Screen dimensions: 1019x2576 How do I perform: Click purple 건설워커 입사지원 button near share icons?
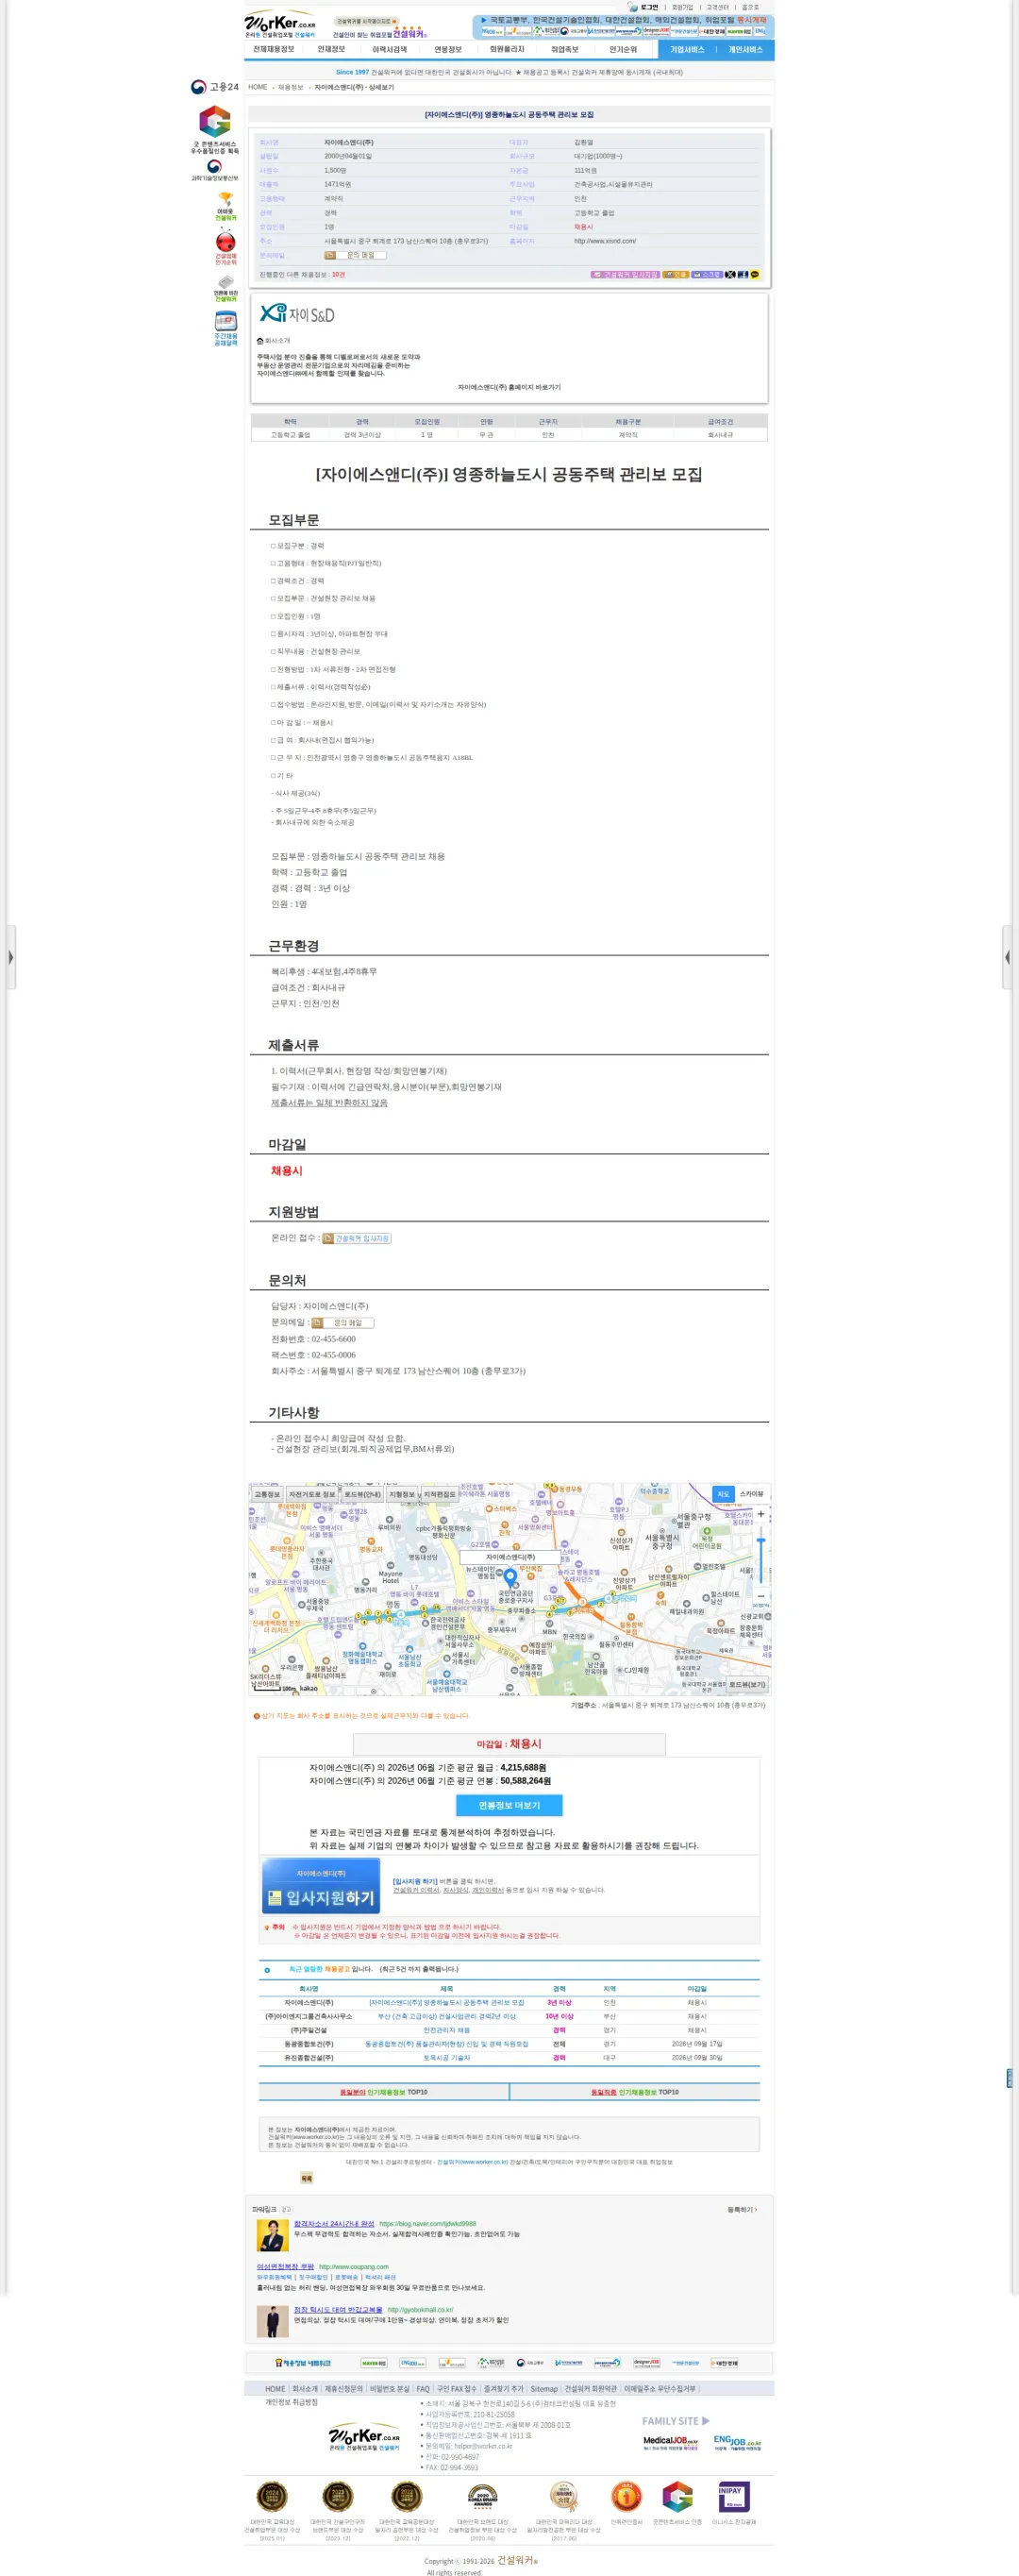(625, 274)
